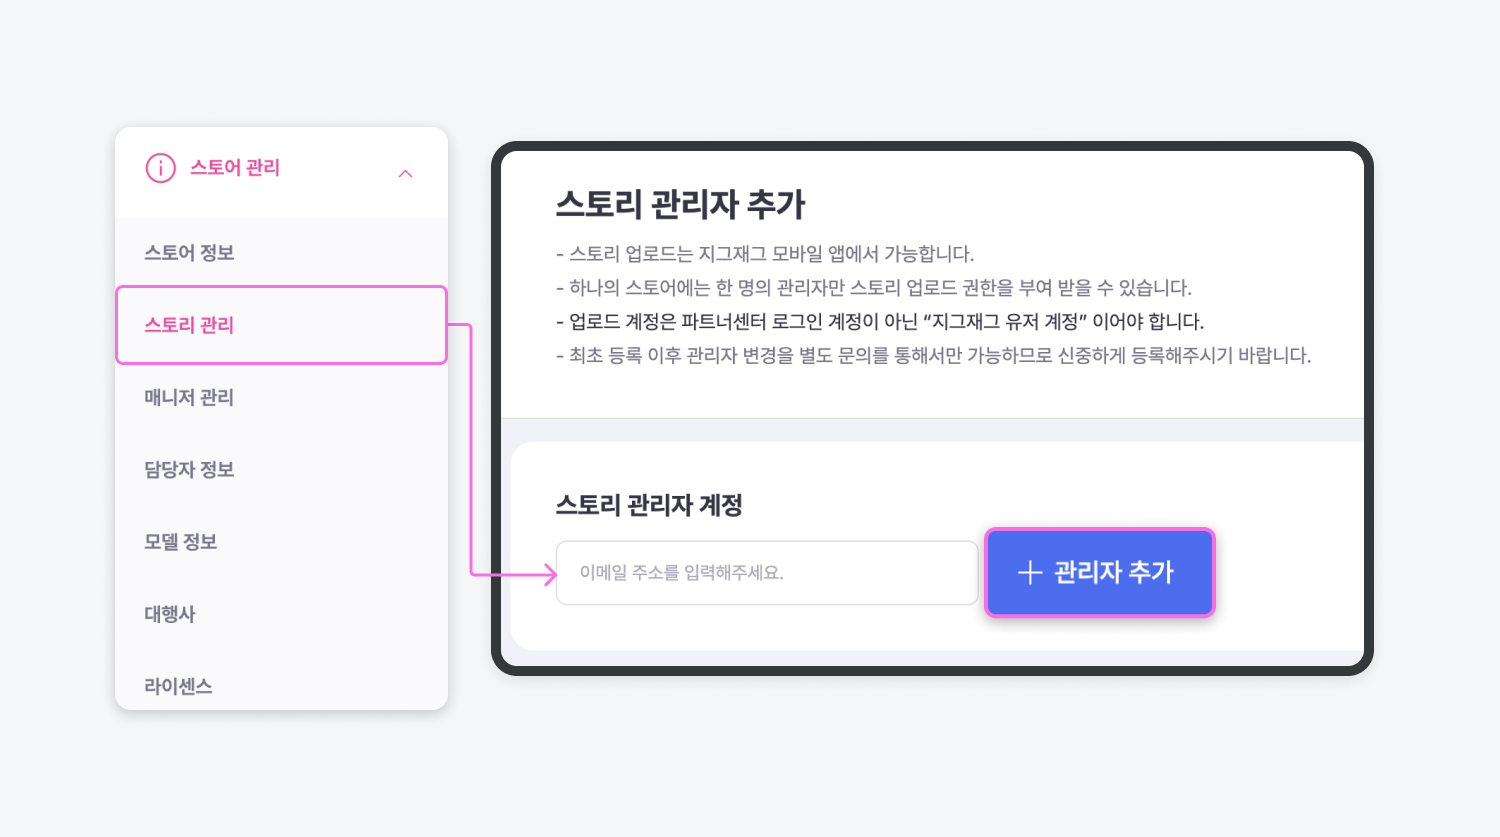The image size is (1500, 837).
Task: Click the note about 한 명의 관리자만 권한
Action: tap(874, 288)
